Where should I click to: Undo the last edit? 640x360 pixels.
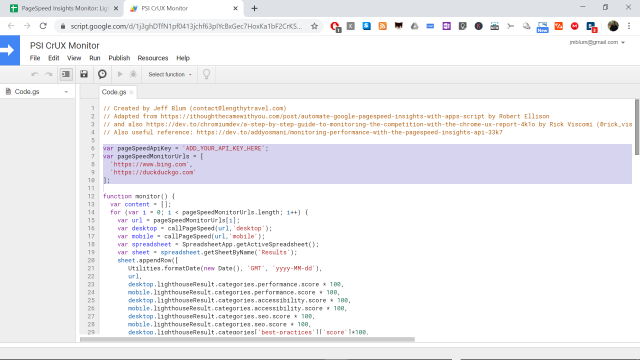pos(35,74)
